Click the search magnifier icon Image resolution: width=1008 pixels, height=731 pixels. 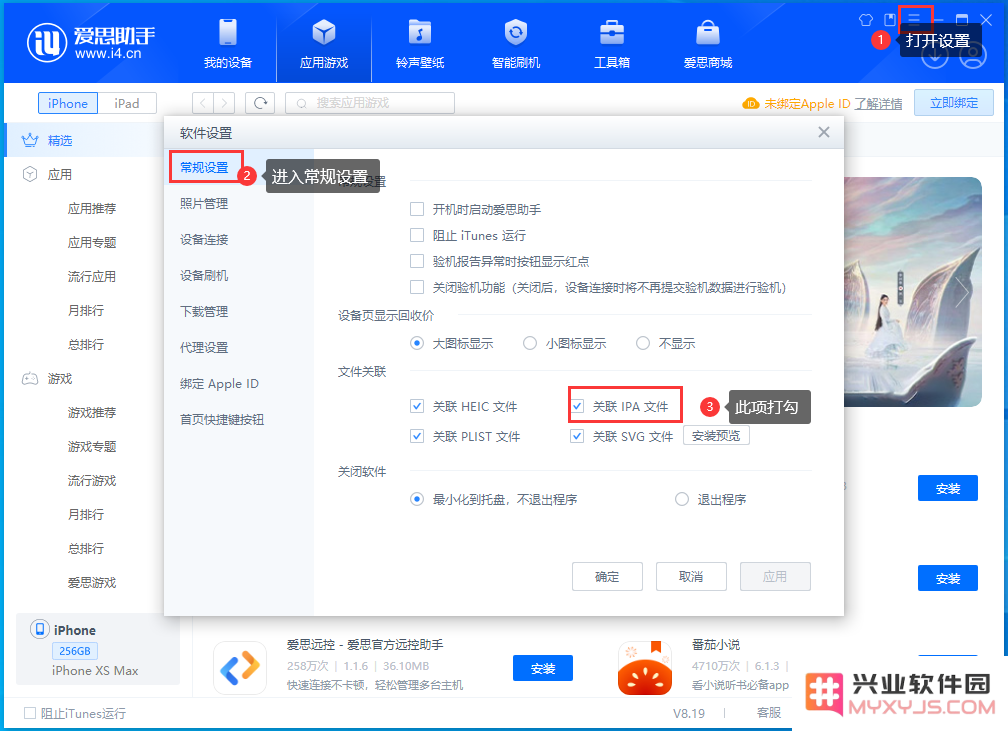[301, 104]
